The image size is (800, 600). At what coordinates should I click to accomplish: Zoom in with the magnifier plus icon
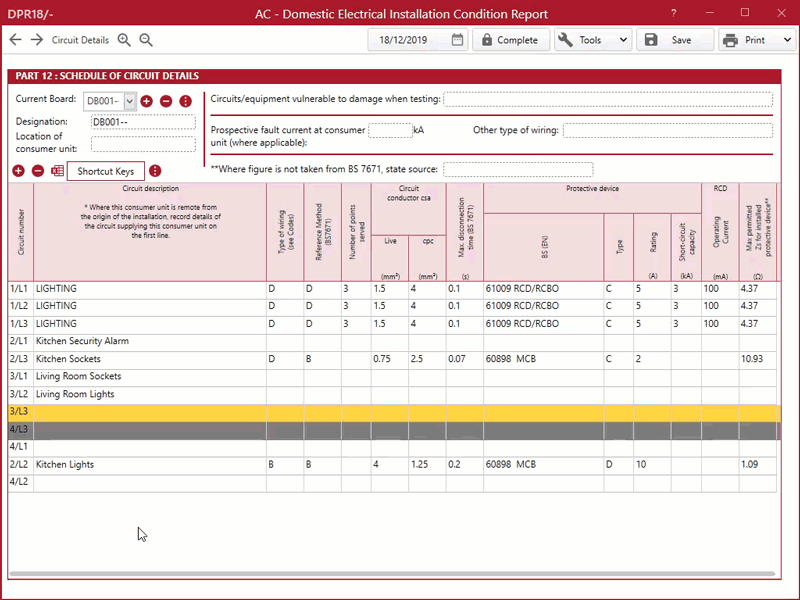124,40
